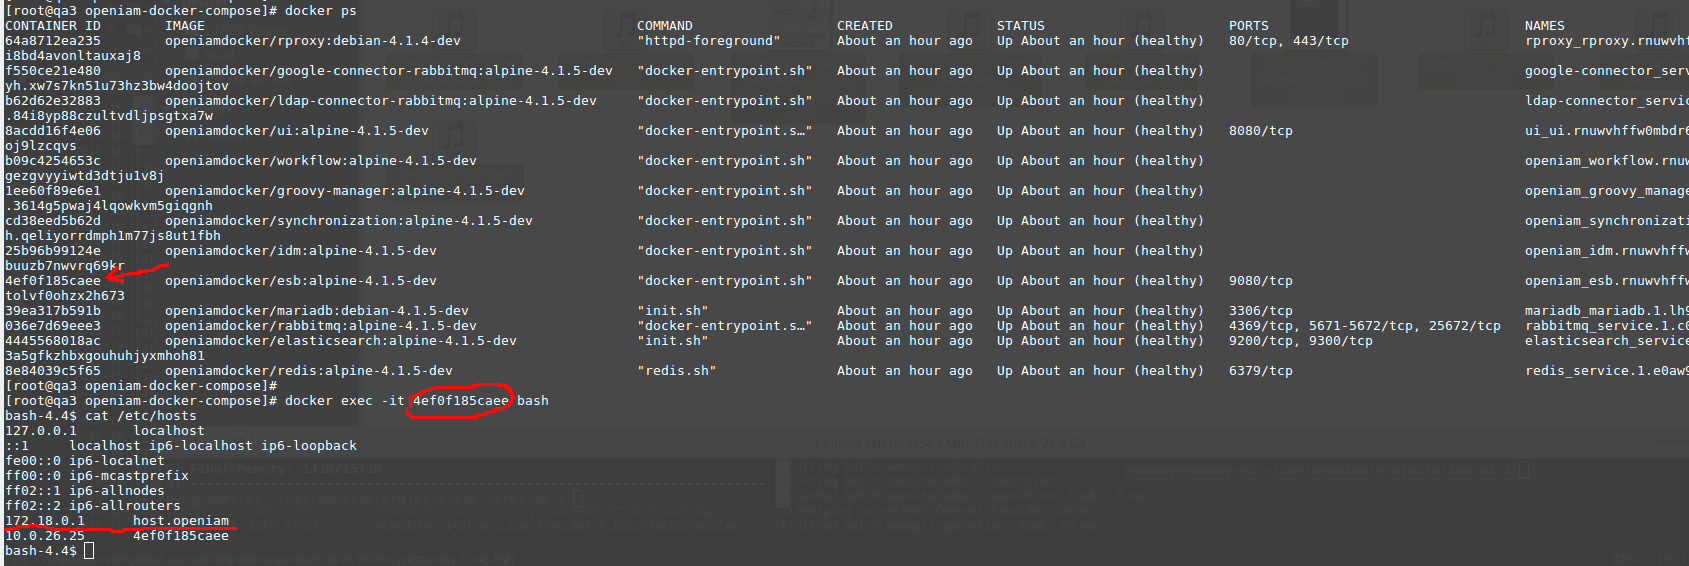Click the STATUS column header

1020,26
